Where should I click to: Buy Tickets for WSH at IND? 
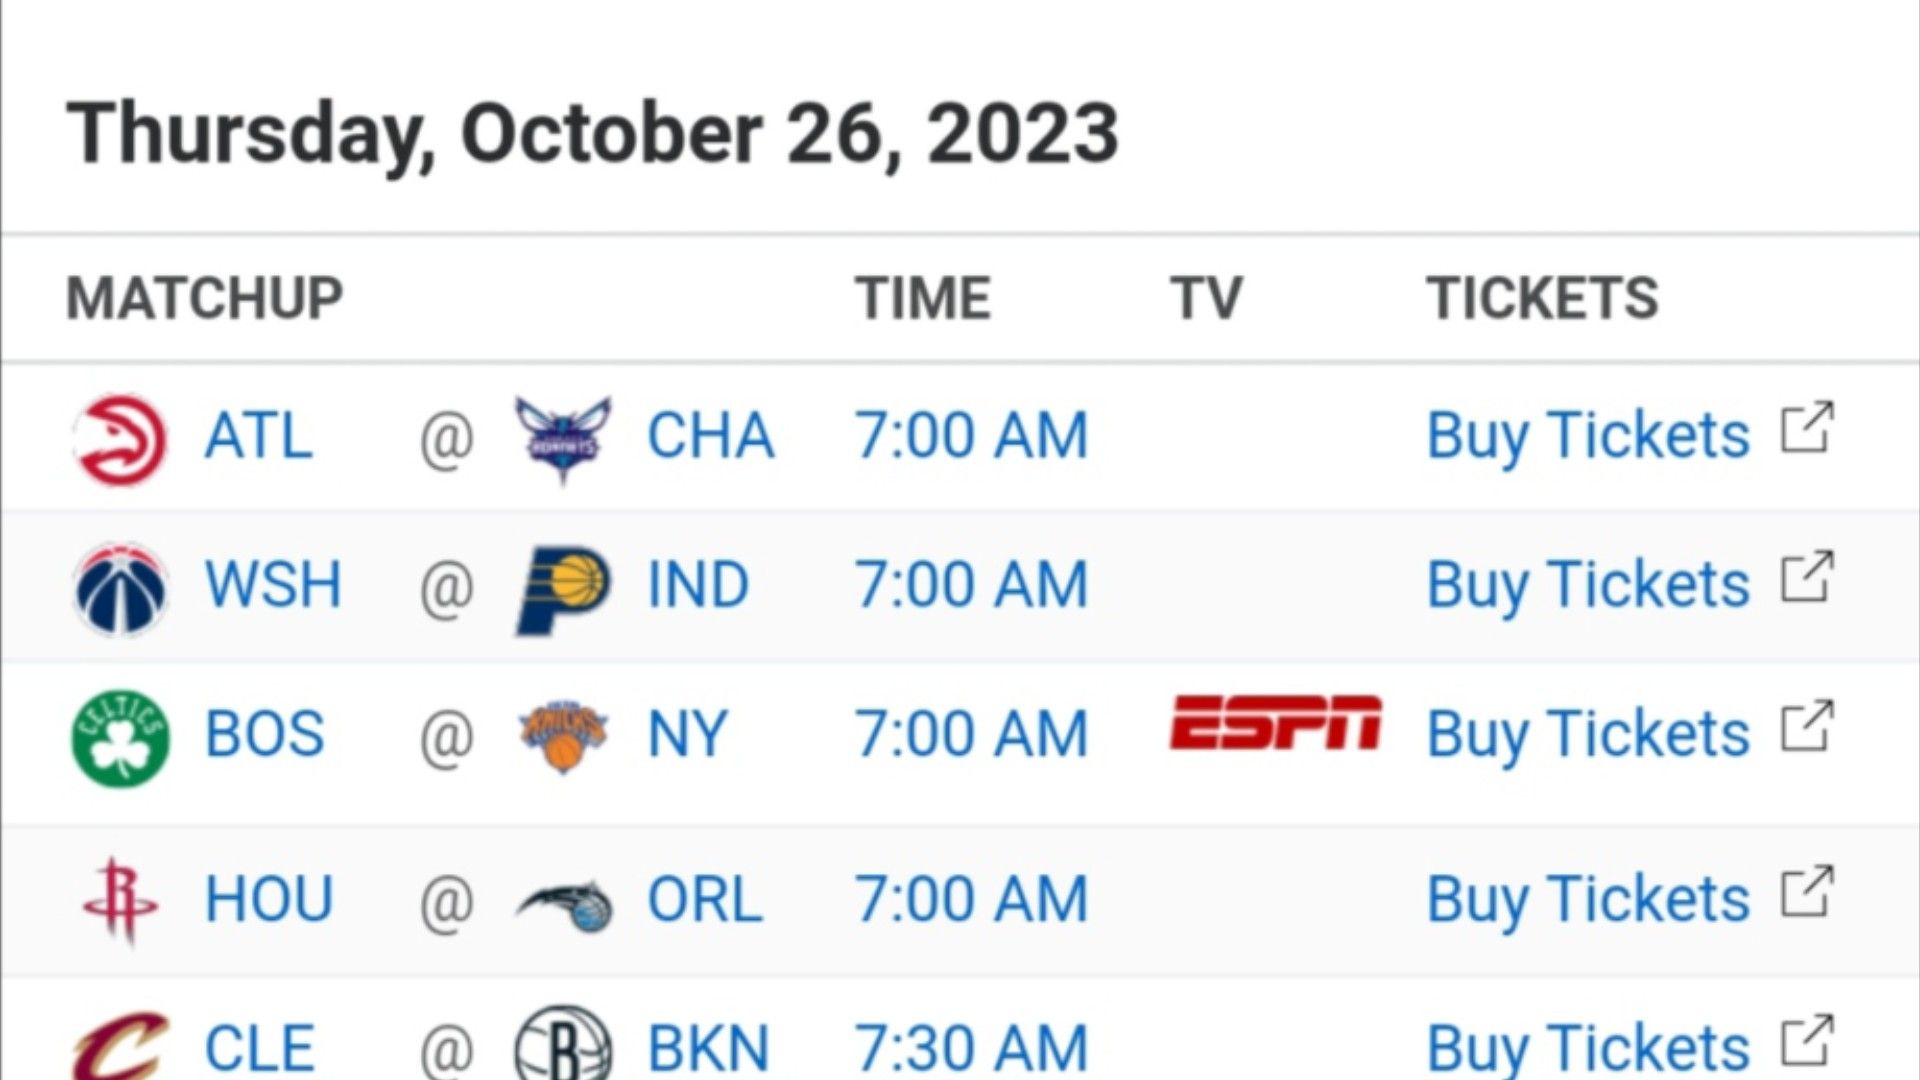1588,584
